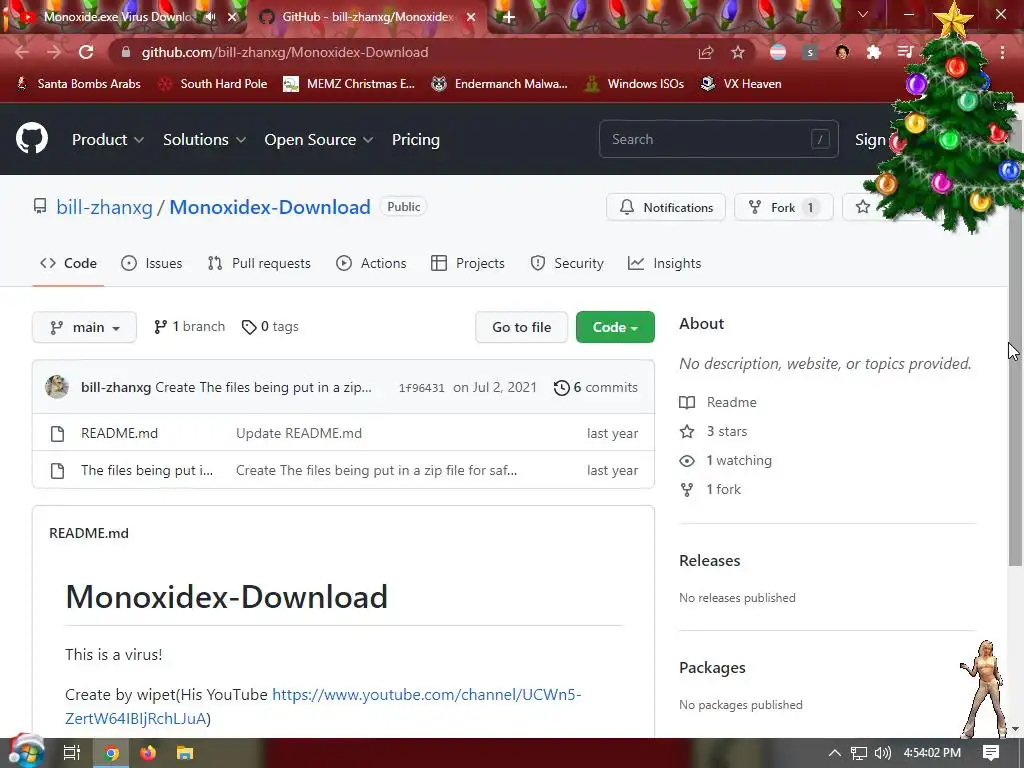
Task: Click the github.com address bar URL
Action: coord(285,52)
